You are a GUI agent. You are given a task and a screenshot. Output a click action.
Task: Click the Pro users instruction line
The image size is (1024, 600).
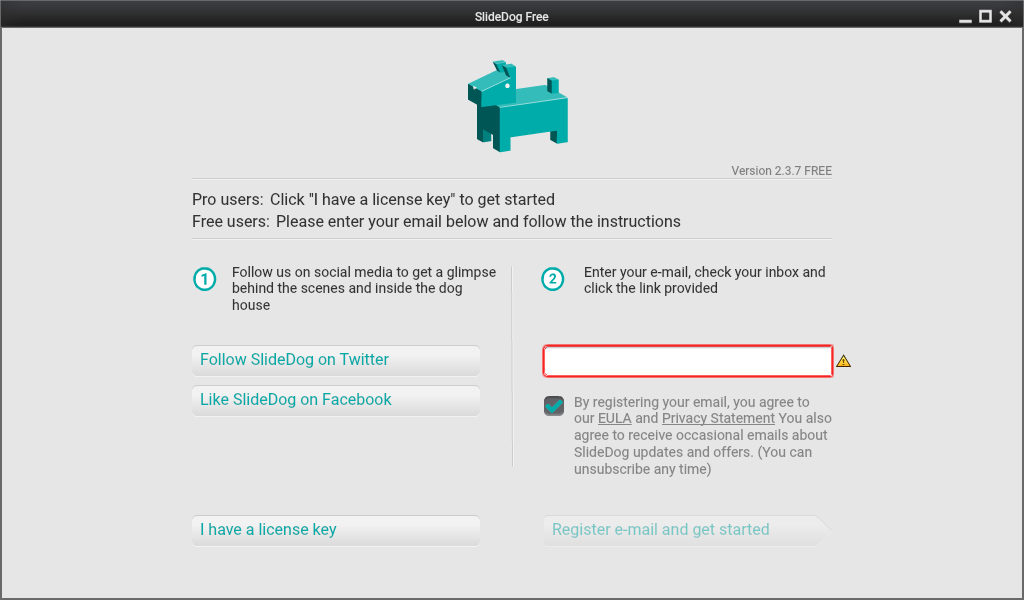[373, 199]
